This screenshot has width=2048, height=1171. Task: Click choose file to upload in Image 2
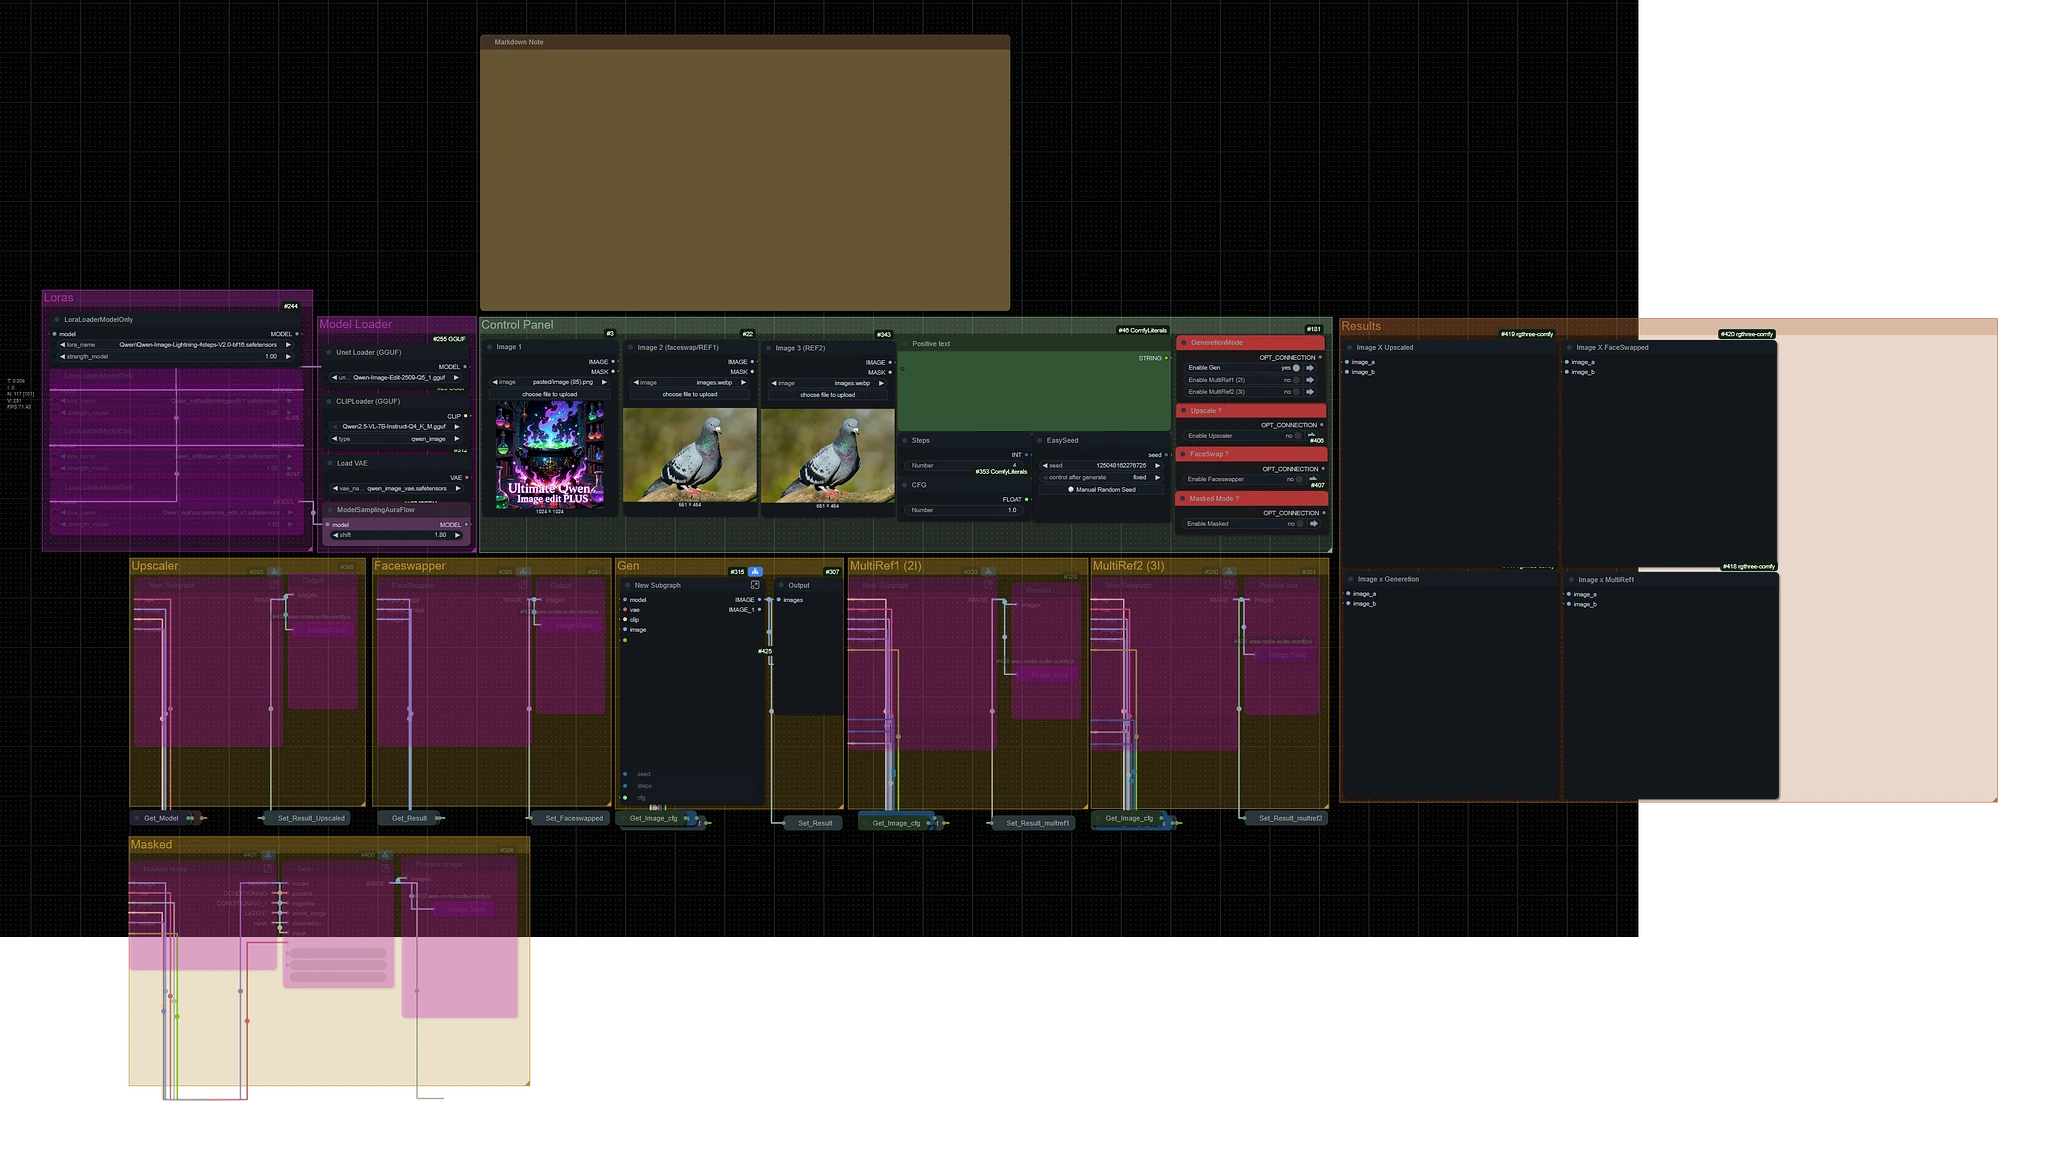[x=689, y=394]
